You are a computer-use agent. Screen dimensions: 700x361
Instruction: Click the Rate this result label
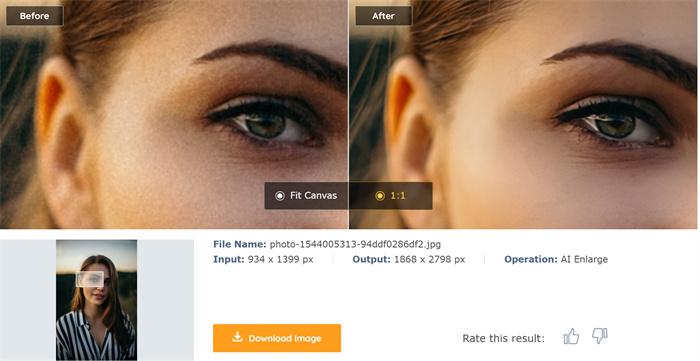(504, 338)
